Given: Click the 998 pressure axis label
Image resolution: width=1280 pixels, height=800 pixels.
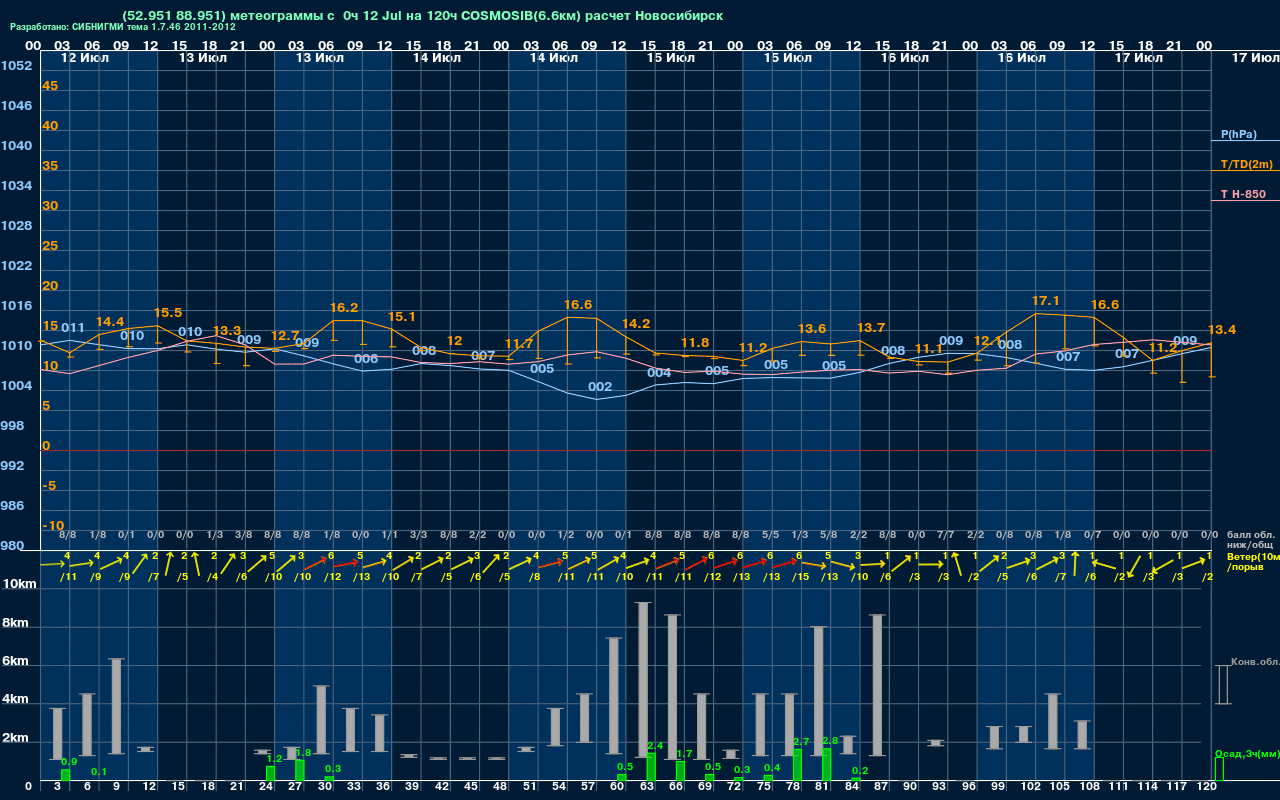Looking at the screenshot, I should [12, 426].
